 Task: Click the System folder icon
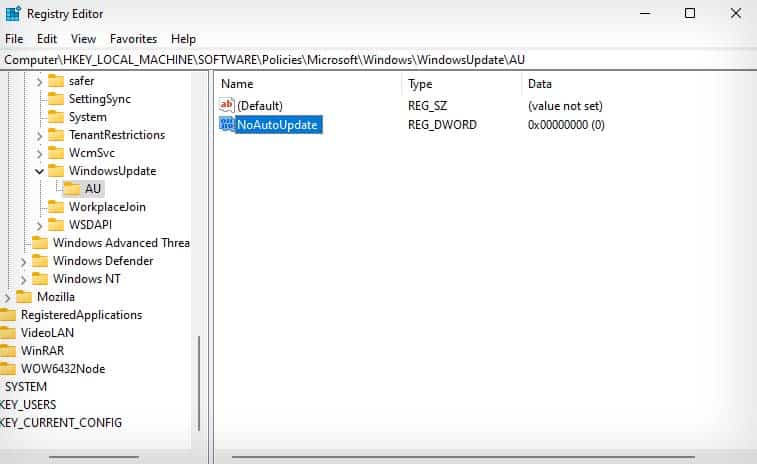56,117
